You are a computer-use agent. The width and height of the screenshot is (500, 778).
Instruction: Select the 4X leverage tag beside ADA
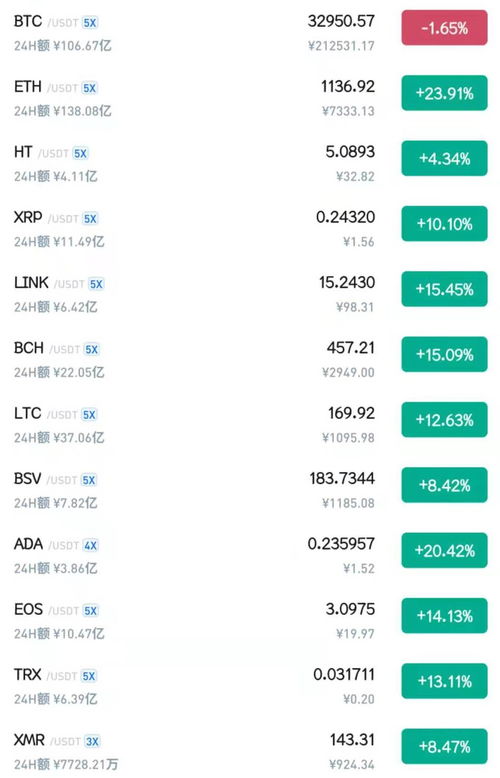tap(90, 546)
